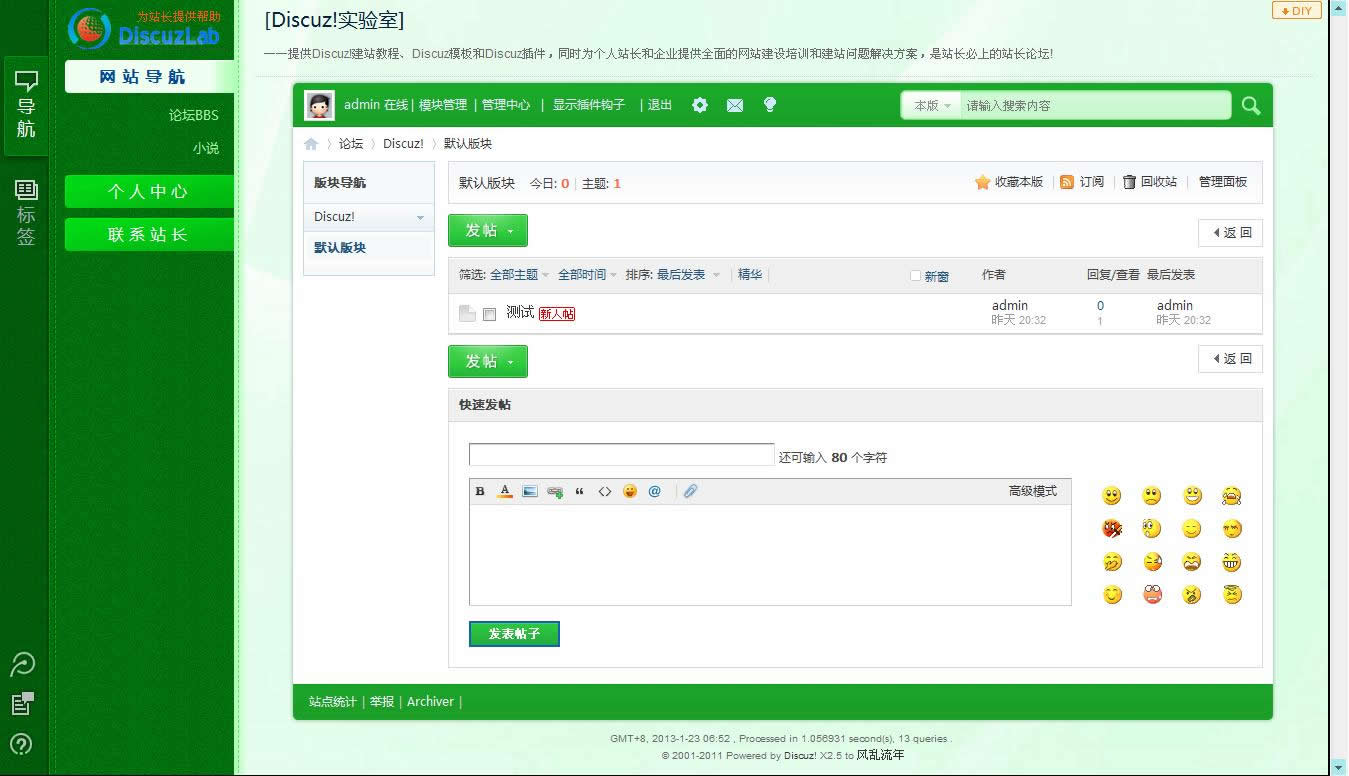This screenshot has height=776, width=1349.
Task: Click in the search input field
Action: 1095,105
